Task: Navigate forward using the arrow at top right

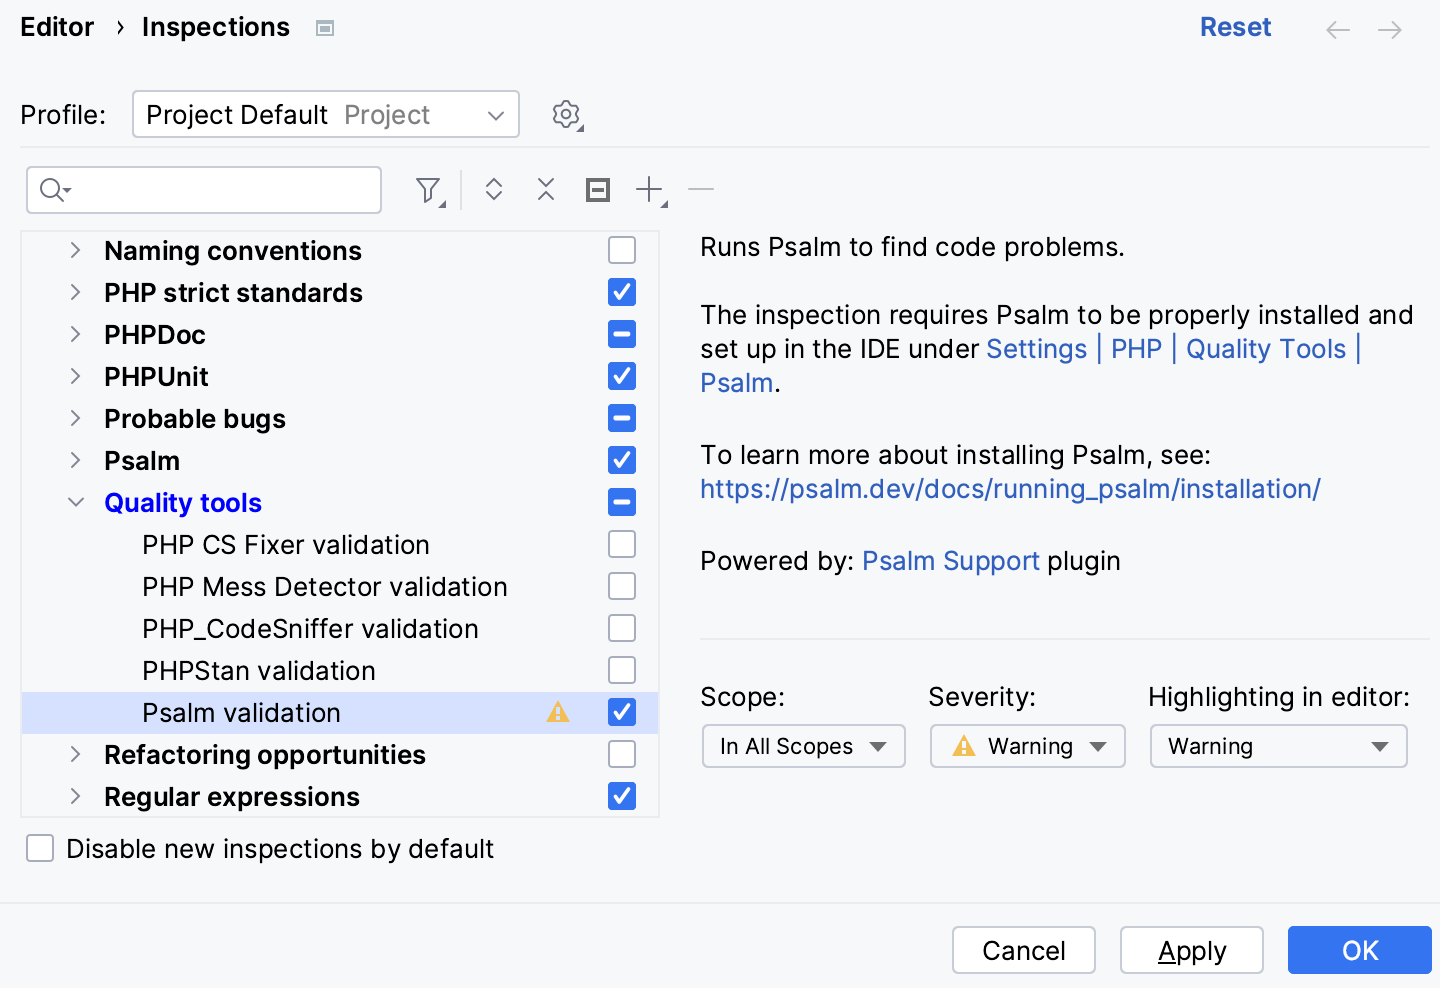Action: click(1389, 29)
